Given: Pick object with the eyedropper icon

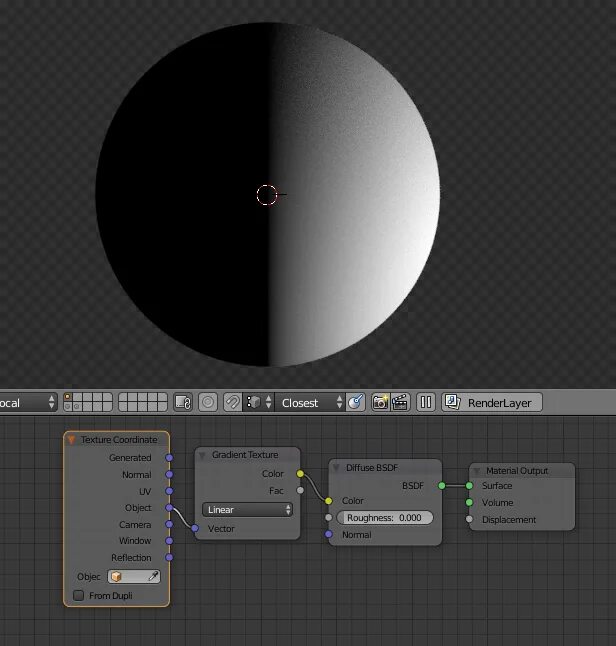Looking at the screenshot, I should [153, 576].
